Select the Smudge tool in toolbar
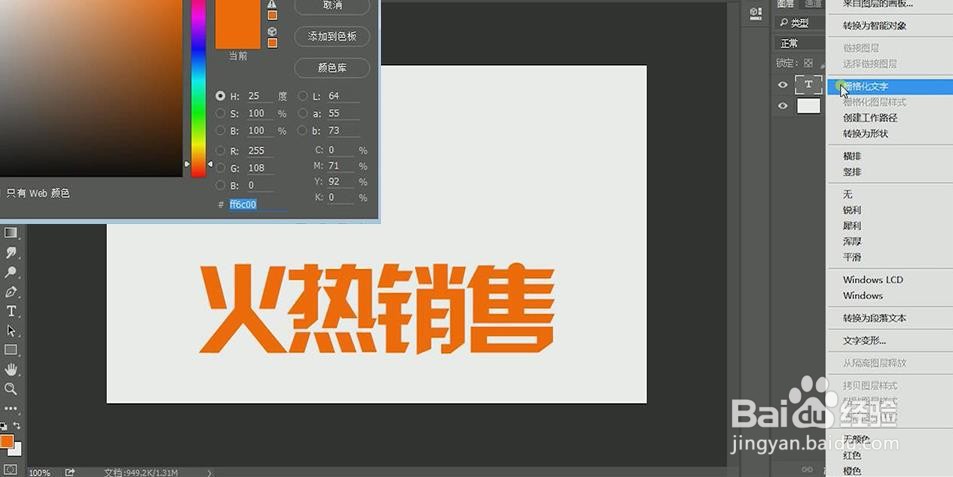The image size is (953, 477). point(10,252)
